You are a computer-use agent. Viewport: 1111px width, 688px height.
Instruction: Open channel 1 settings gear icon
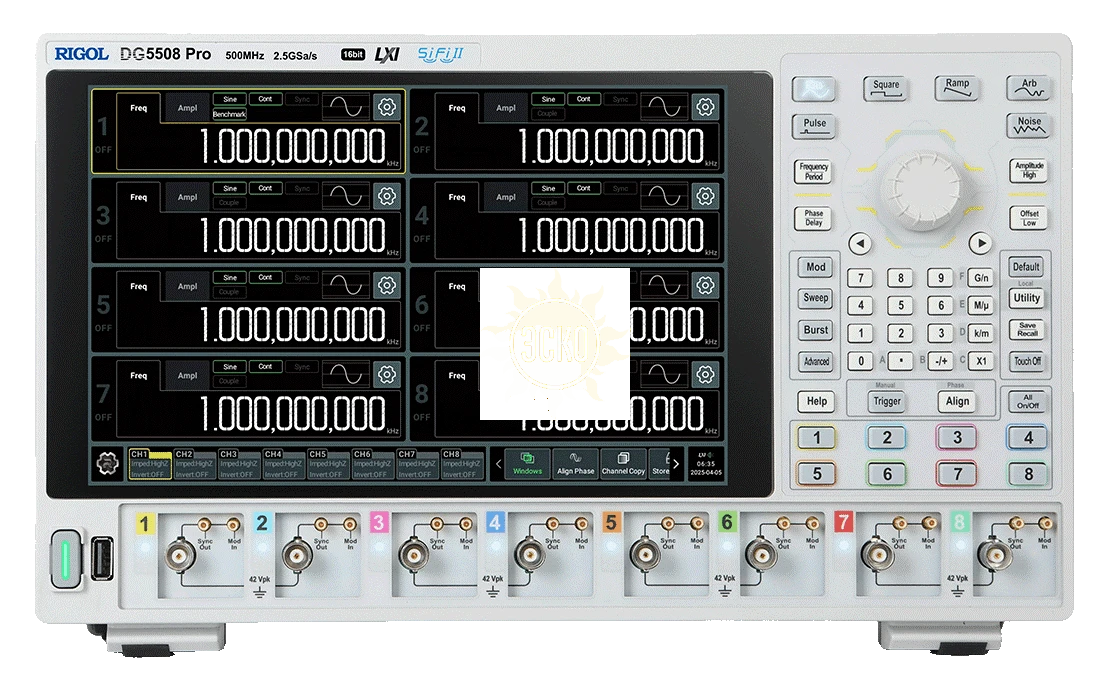pyautogui.click(x=387, y=108)
